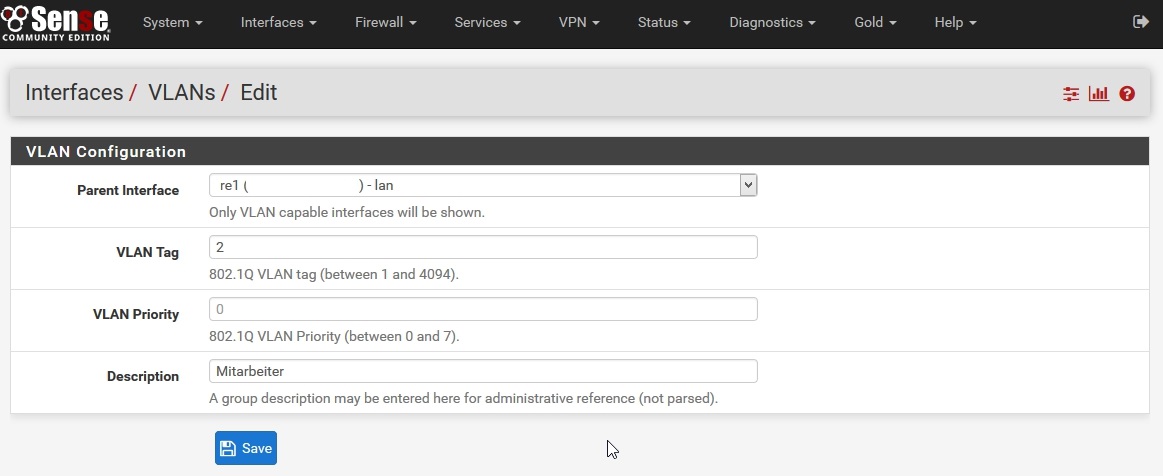Click the Description field containing Mitarbeiter

483,371
